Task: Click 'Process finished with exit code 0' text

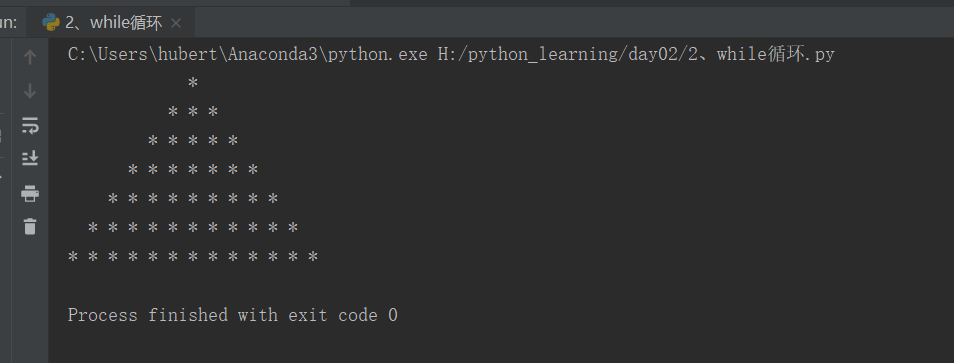Action: click(232, 315)
